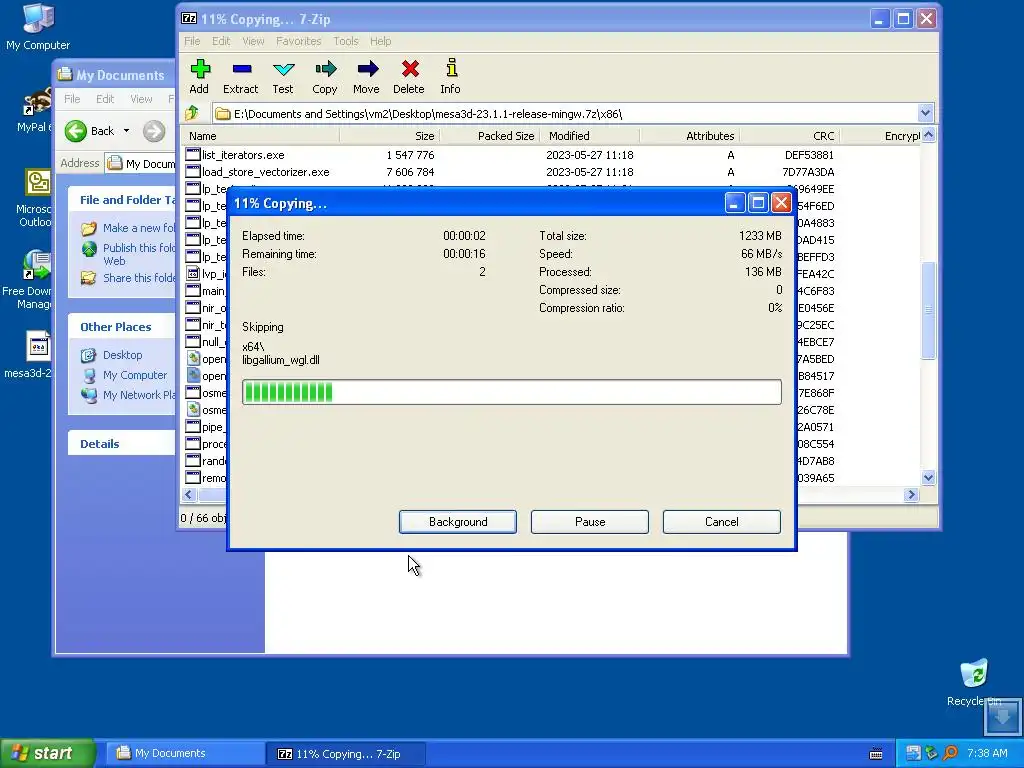The image size is (1024, 768).
Task: Open My Network Places link
Action: pyautogui.click(x=128, y=395)
